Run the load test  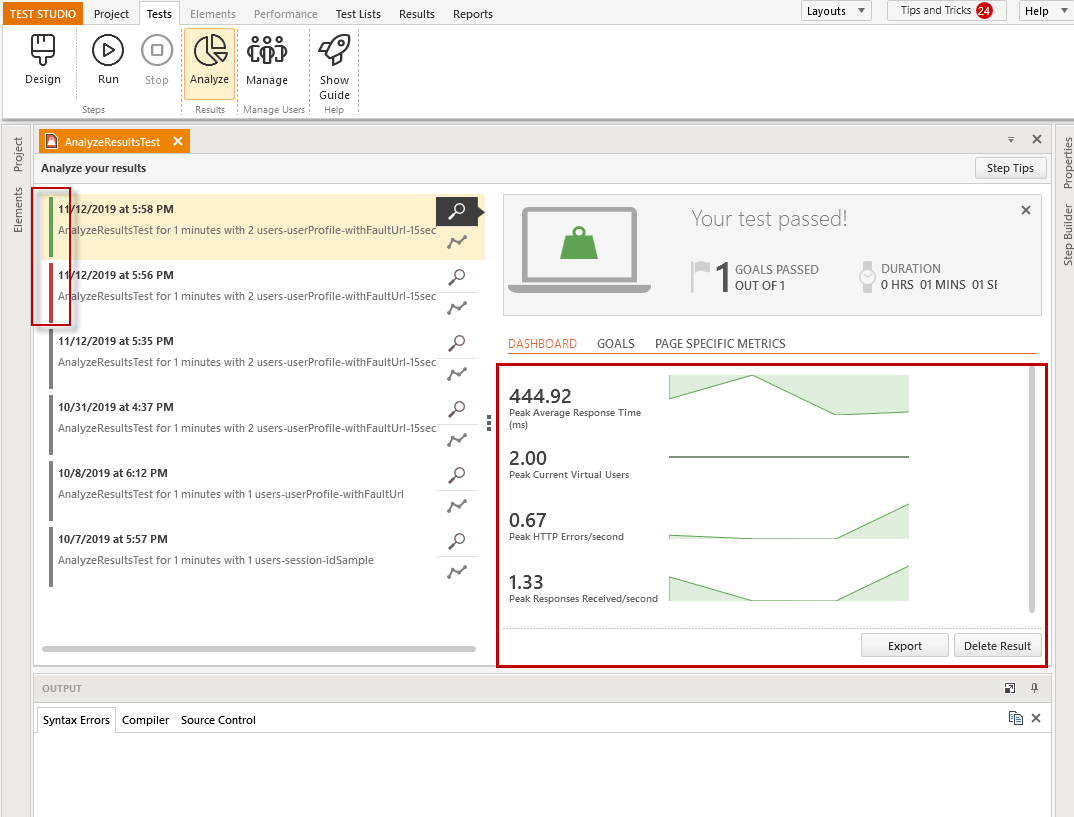pos(108,60)
